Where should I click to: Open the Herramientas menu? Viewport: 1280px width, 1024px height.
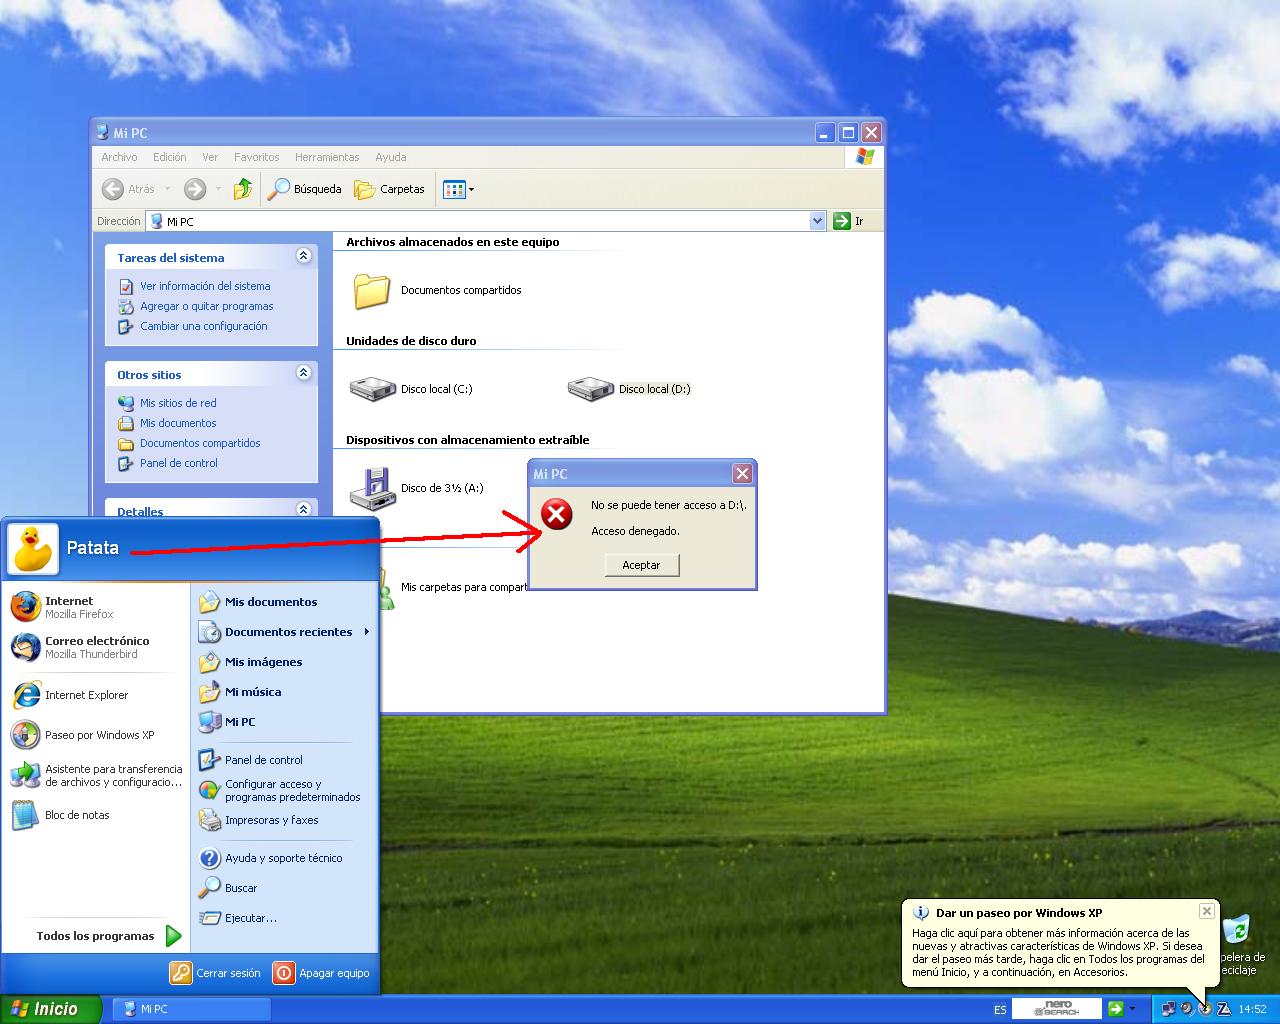(327, 157)
